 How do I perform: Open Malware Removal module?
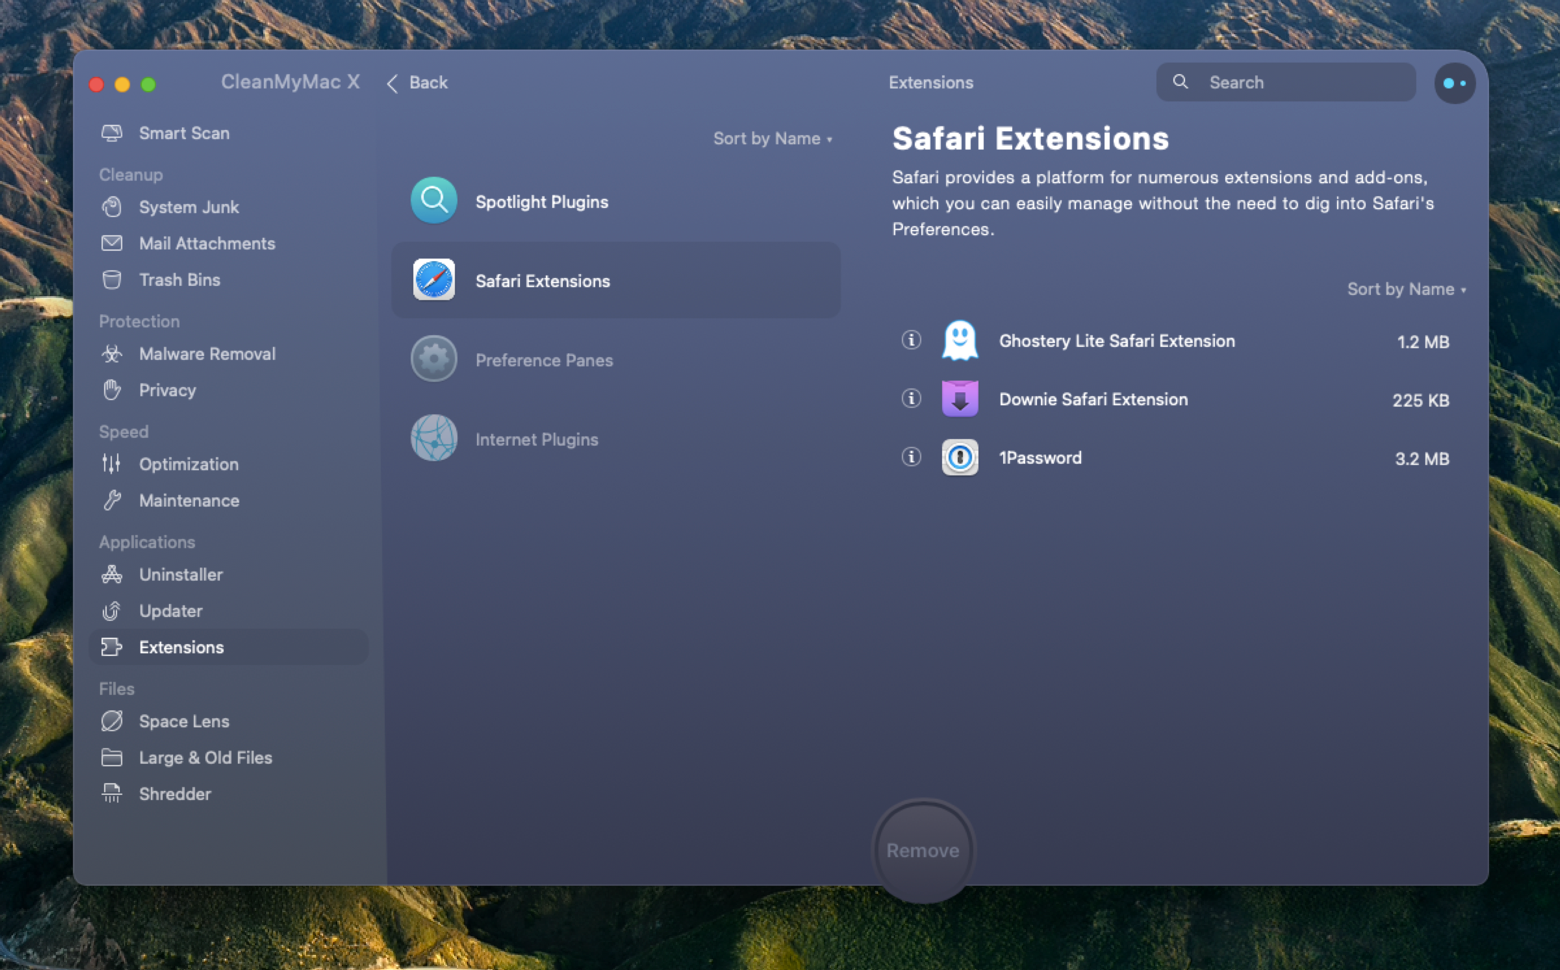[x=207, y=354]
